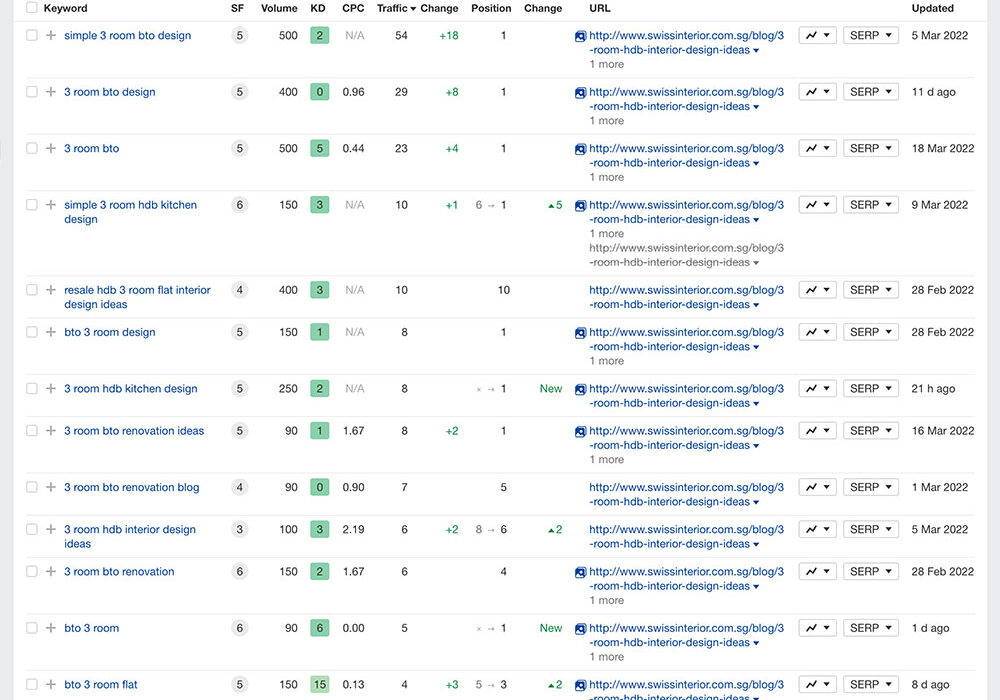Check the box for 'simple 3 room hdb kitchen design'
Screen dimensions: 1000x700
click(x=32, y=205)
